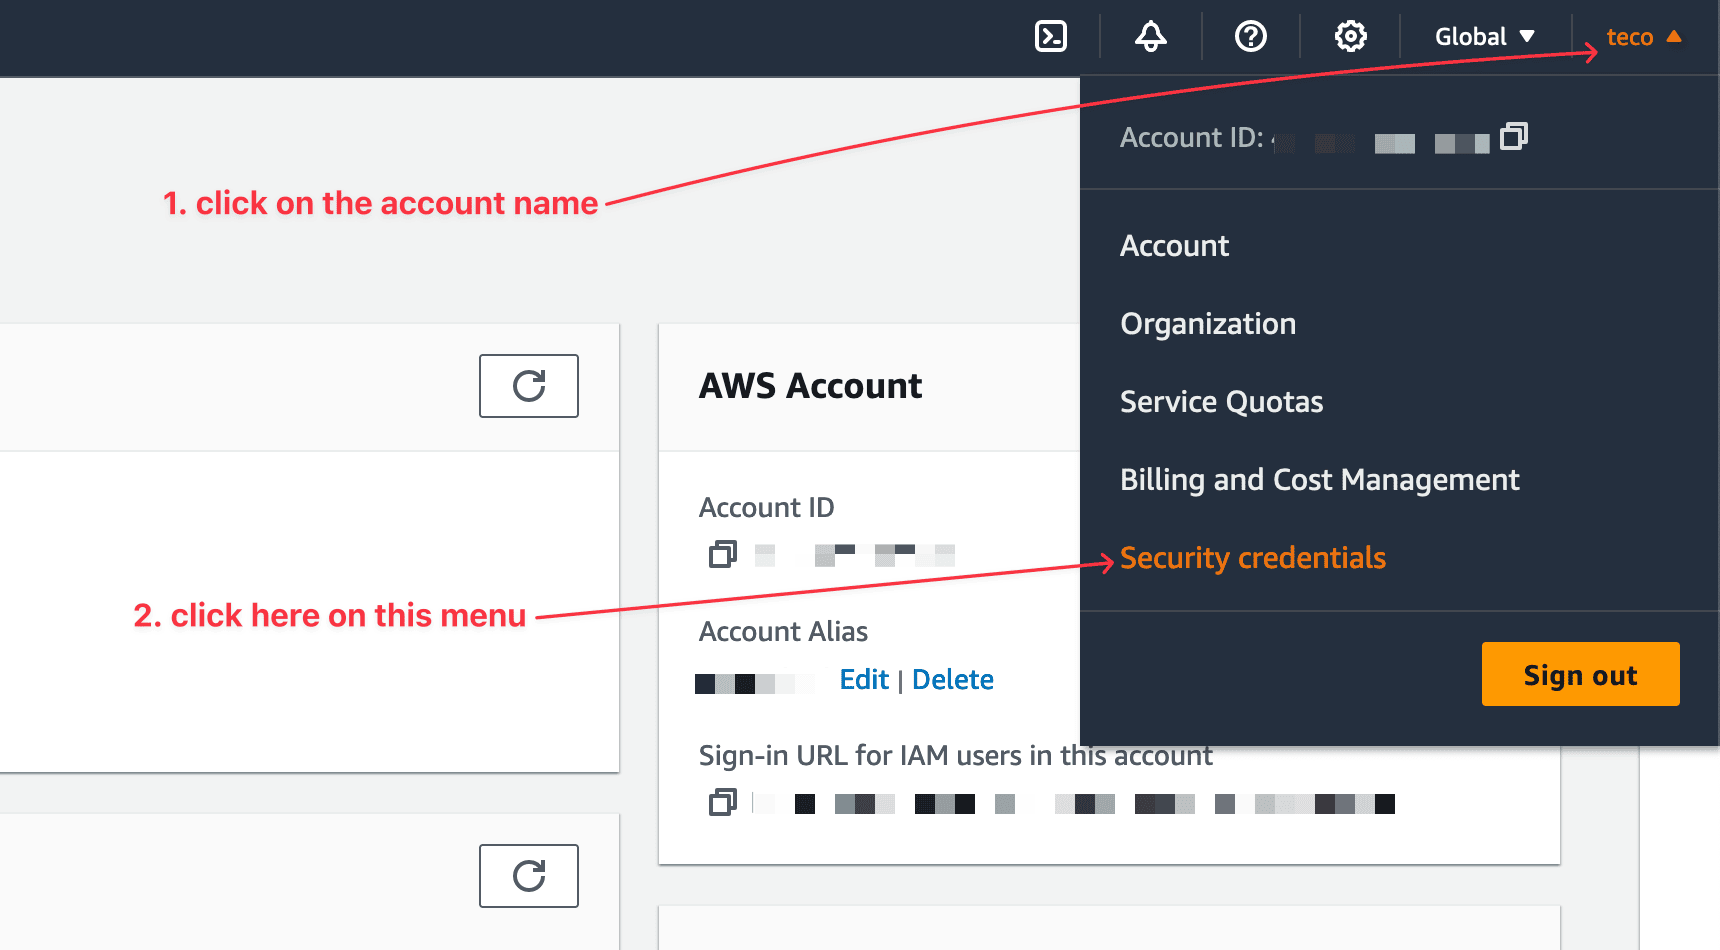The image size is (1720, 950).
Task: Copy the Account ID in the AWS Account panel
Action: [722, 553]
